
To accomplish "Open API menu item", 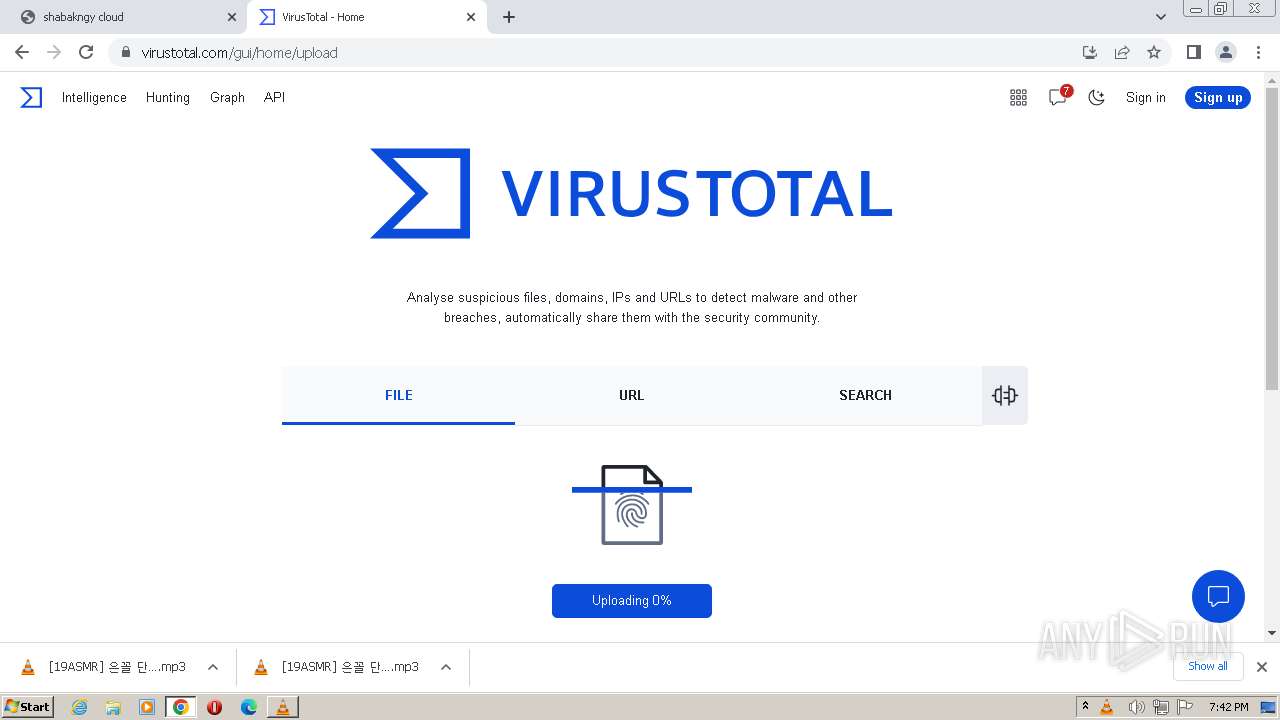I will coord(274,97).
